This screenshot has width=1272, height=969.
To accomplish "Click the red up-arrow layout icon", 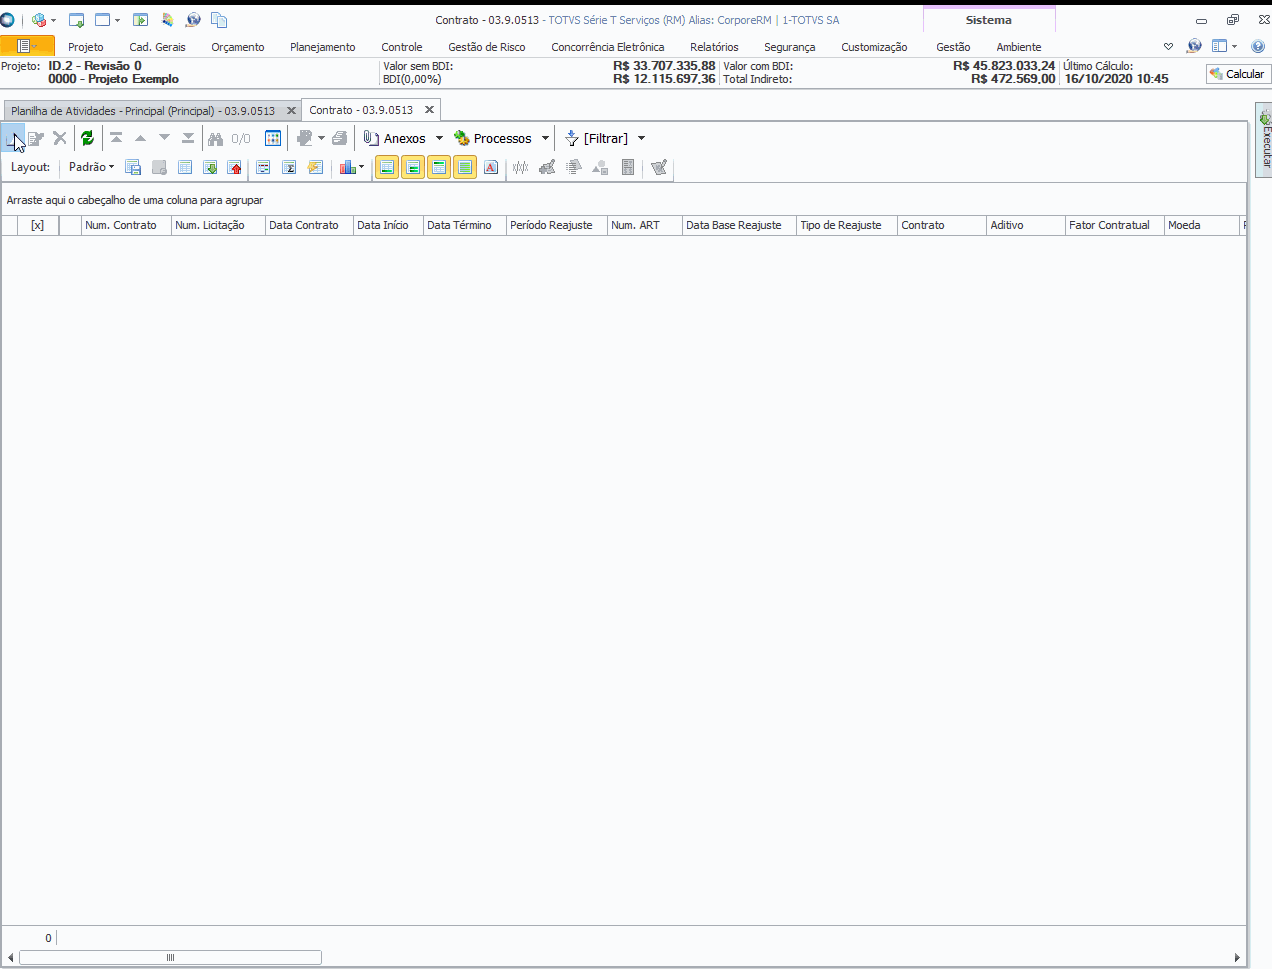I will coord(235,168).
